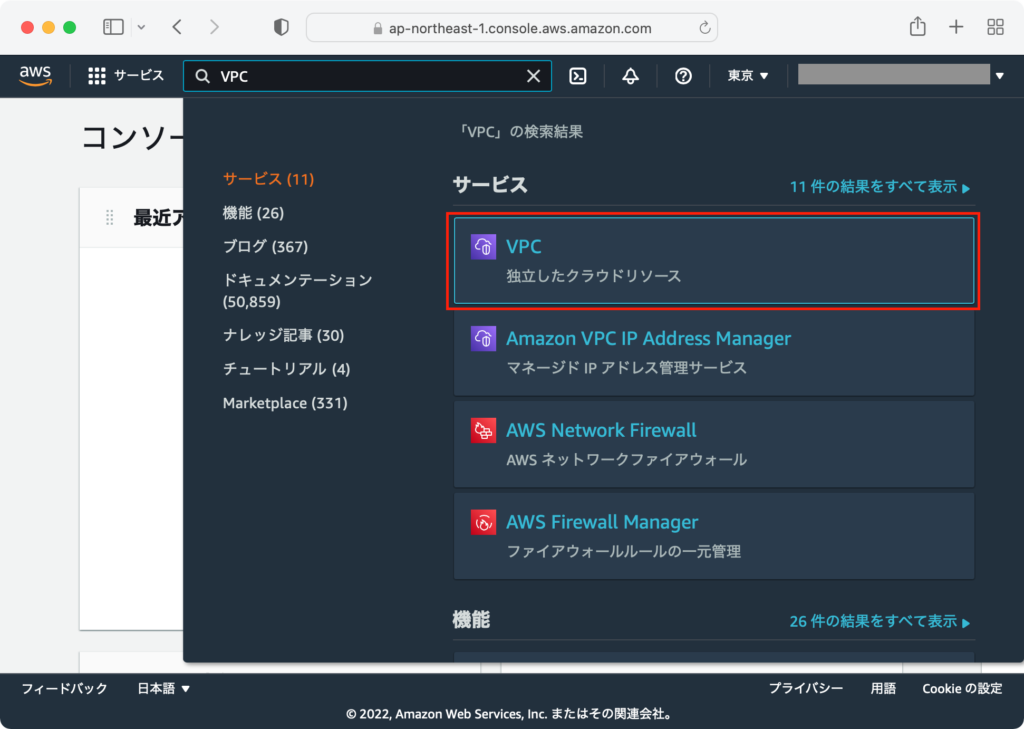The width and height of the screenshot is (1024, 729).
Task: Click the Safari share icon
Action: click(918, 27)
